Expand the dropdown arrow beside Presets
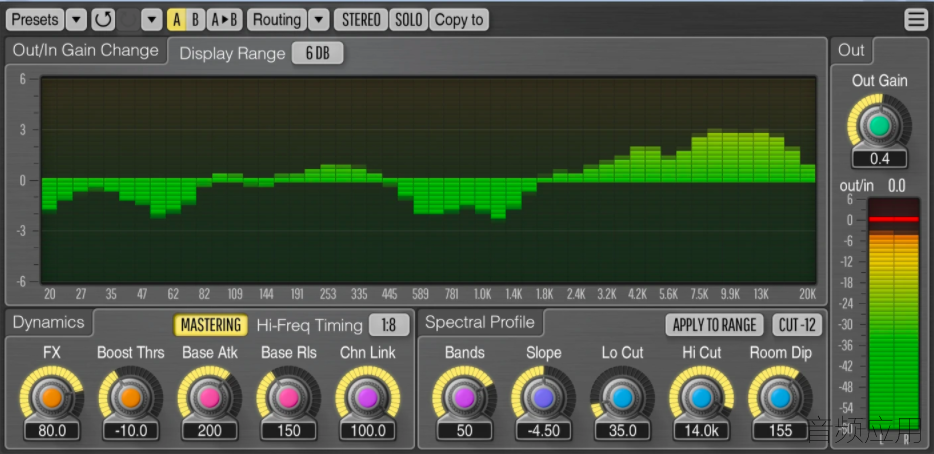The height and width of the screenshot is (454, 934). pos(76,20)
